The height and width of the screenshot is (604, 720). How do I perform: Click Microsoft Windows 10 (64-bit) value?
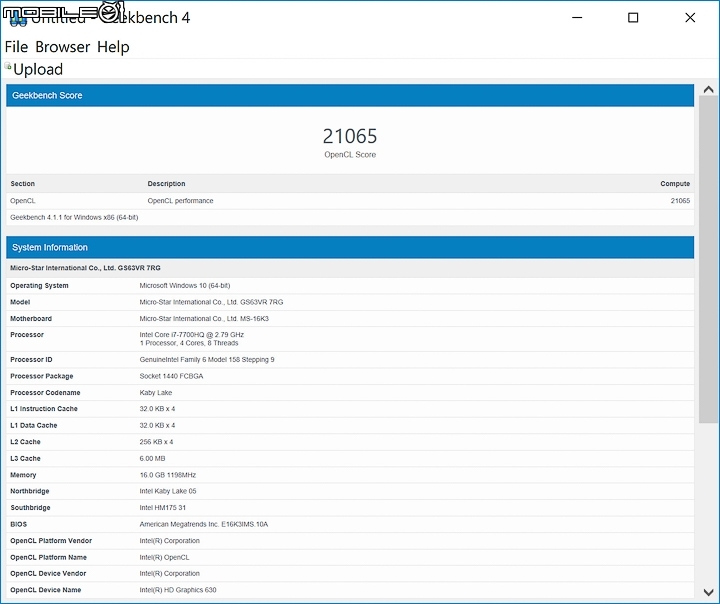pyautogui.click(x=185, y=286)
